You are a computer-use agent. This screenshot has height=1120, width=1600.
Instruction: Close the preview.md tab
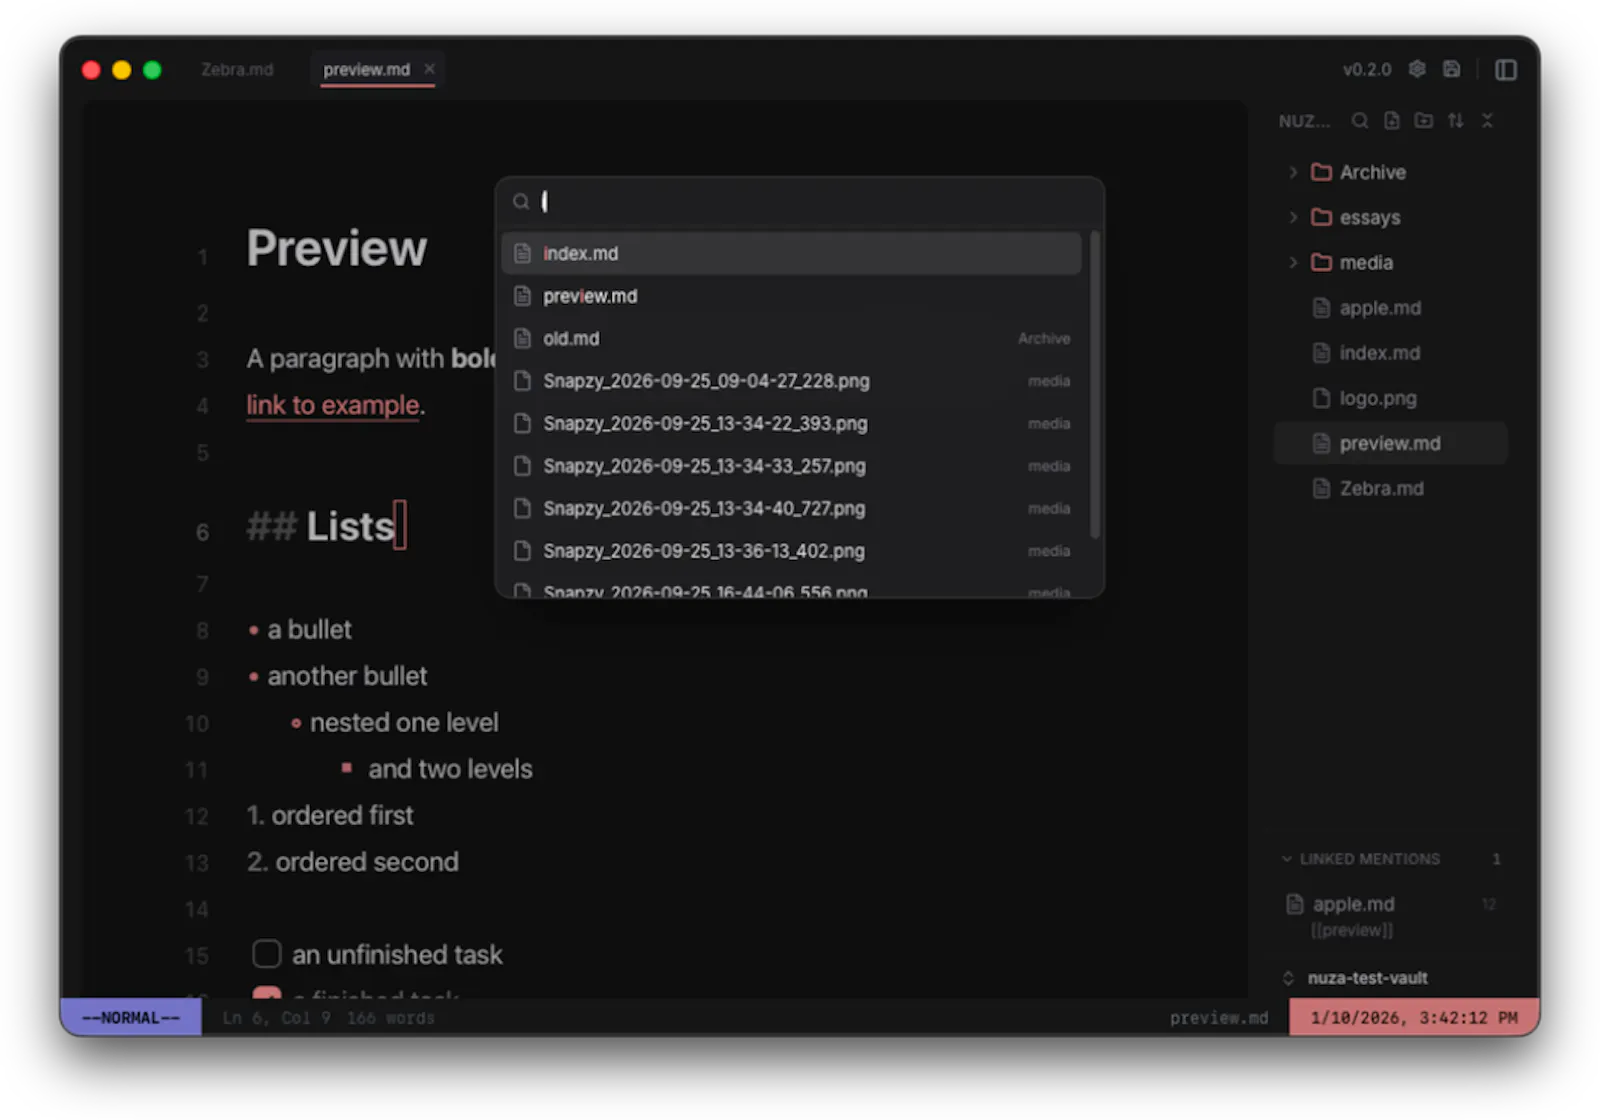tap(429, 69)
